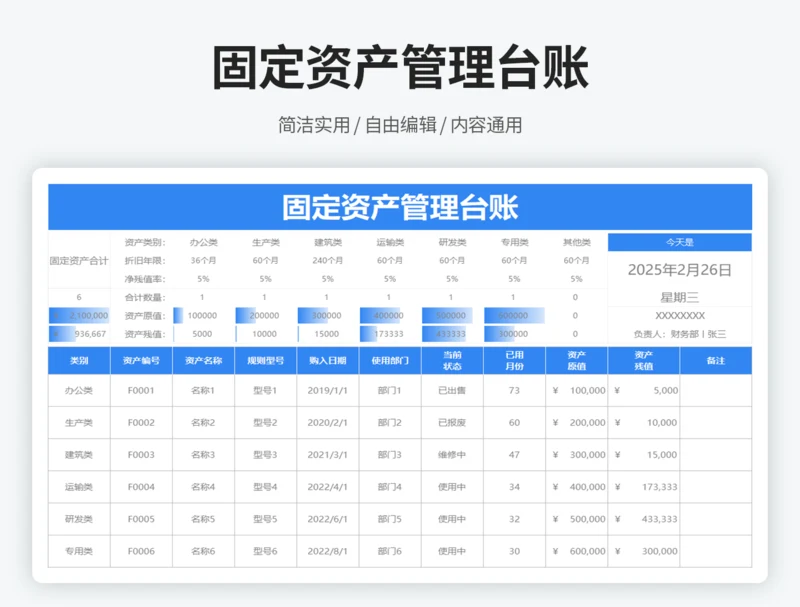Select the 型号6 model cell
Viewport: 800px width, 607px height.
click(x=265, y=551)
